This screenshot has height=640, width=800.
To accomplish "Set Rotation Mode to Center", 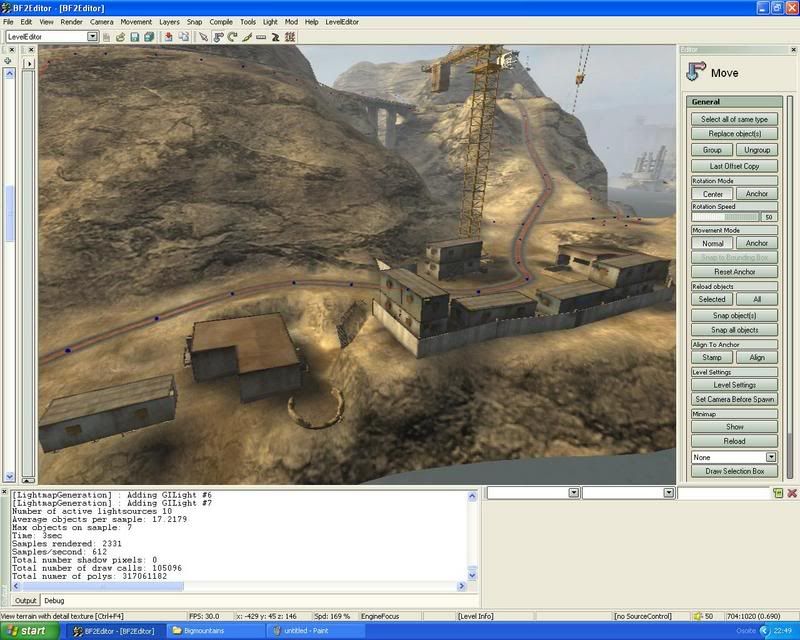I will 712,194.
